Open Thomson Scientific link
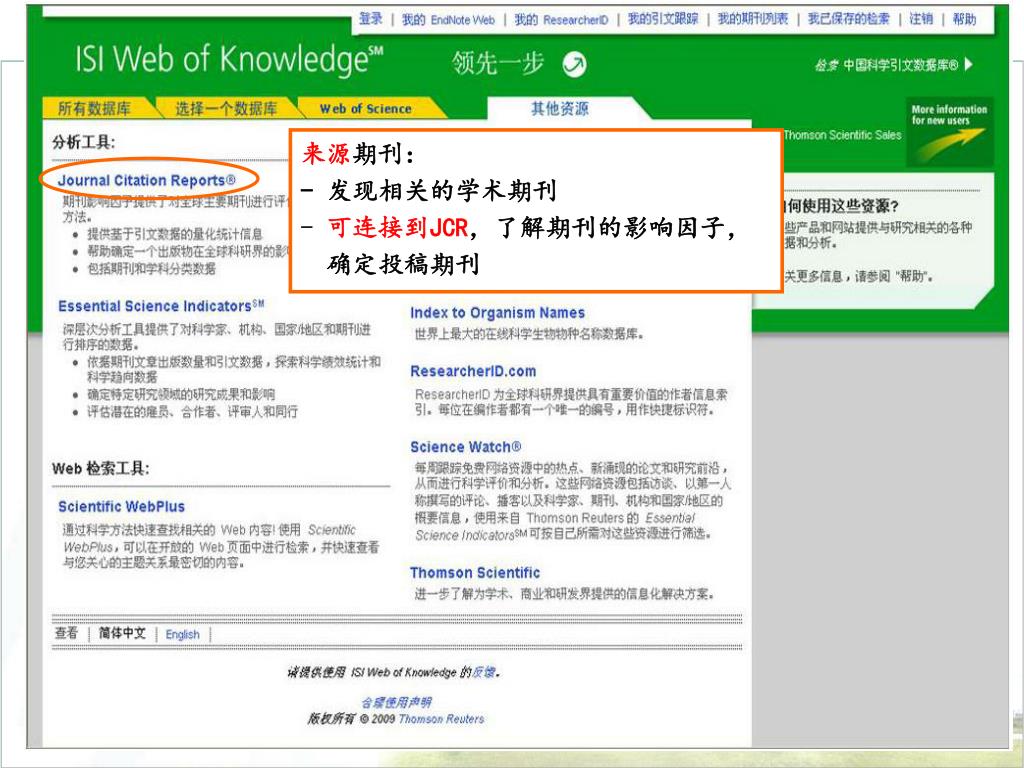Viewport: 1024px width, 768px height. (x=475, y=573)
